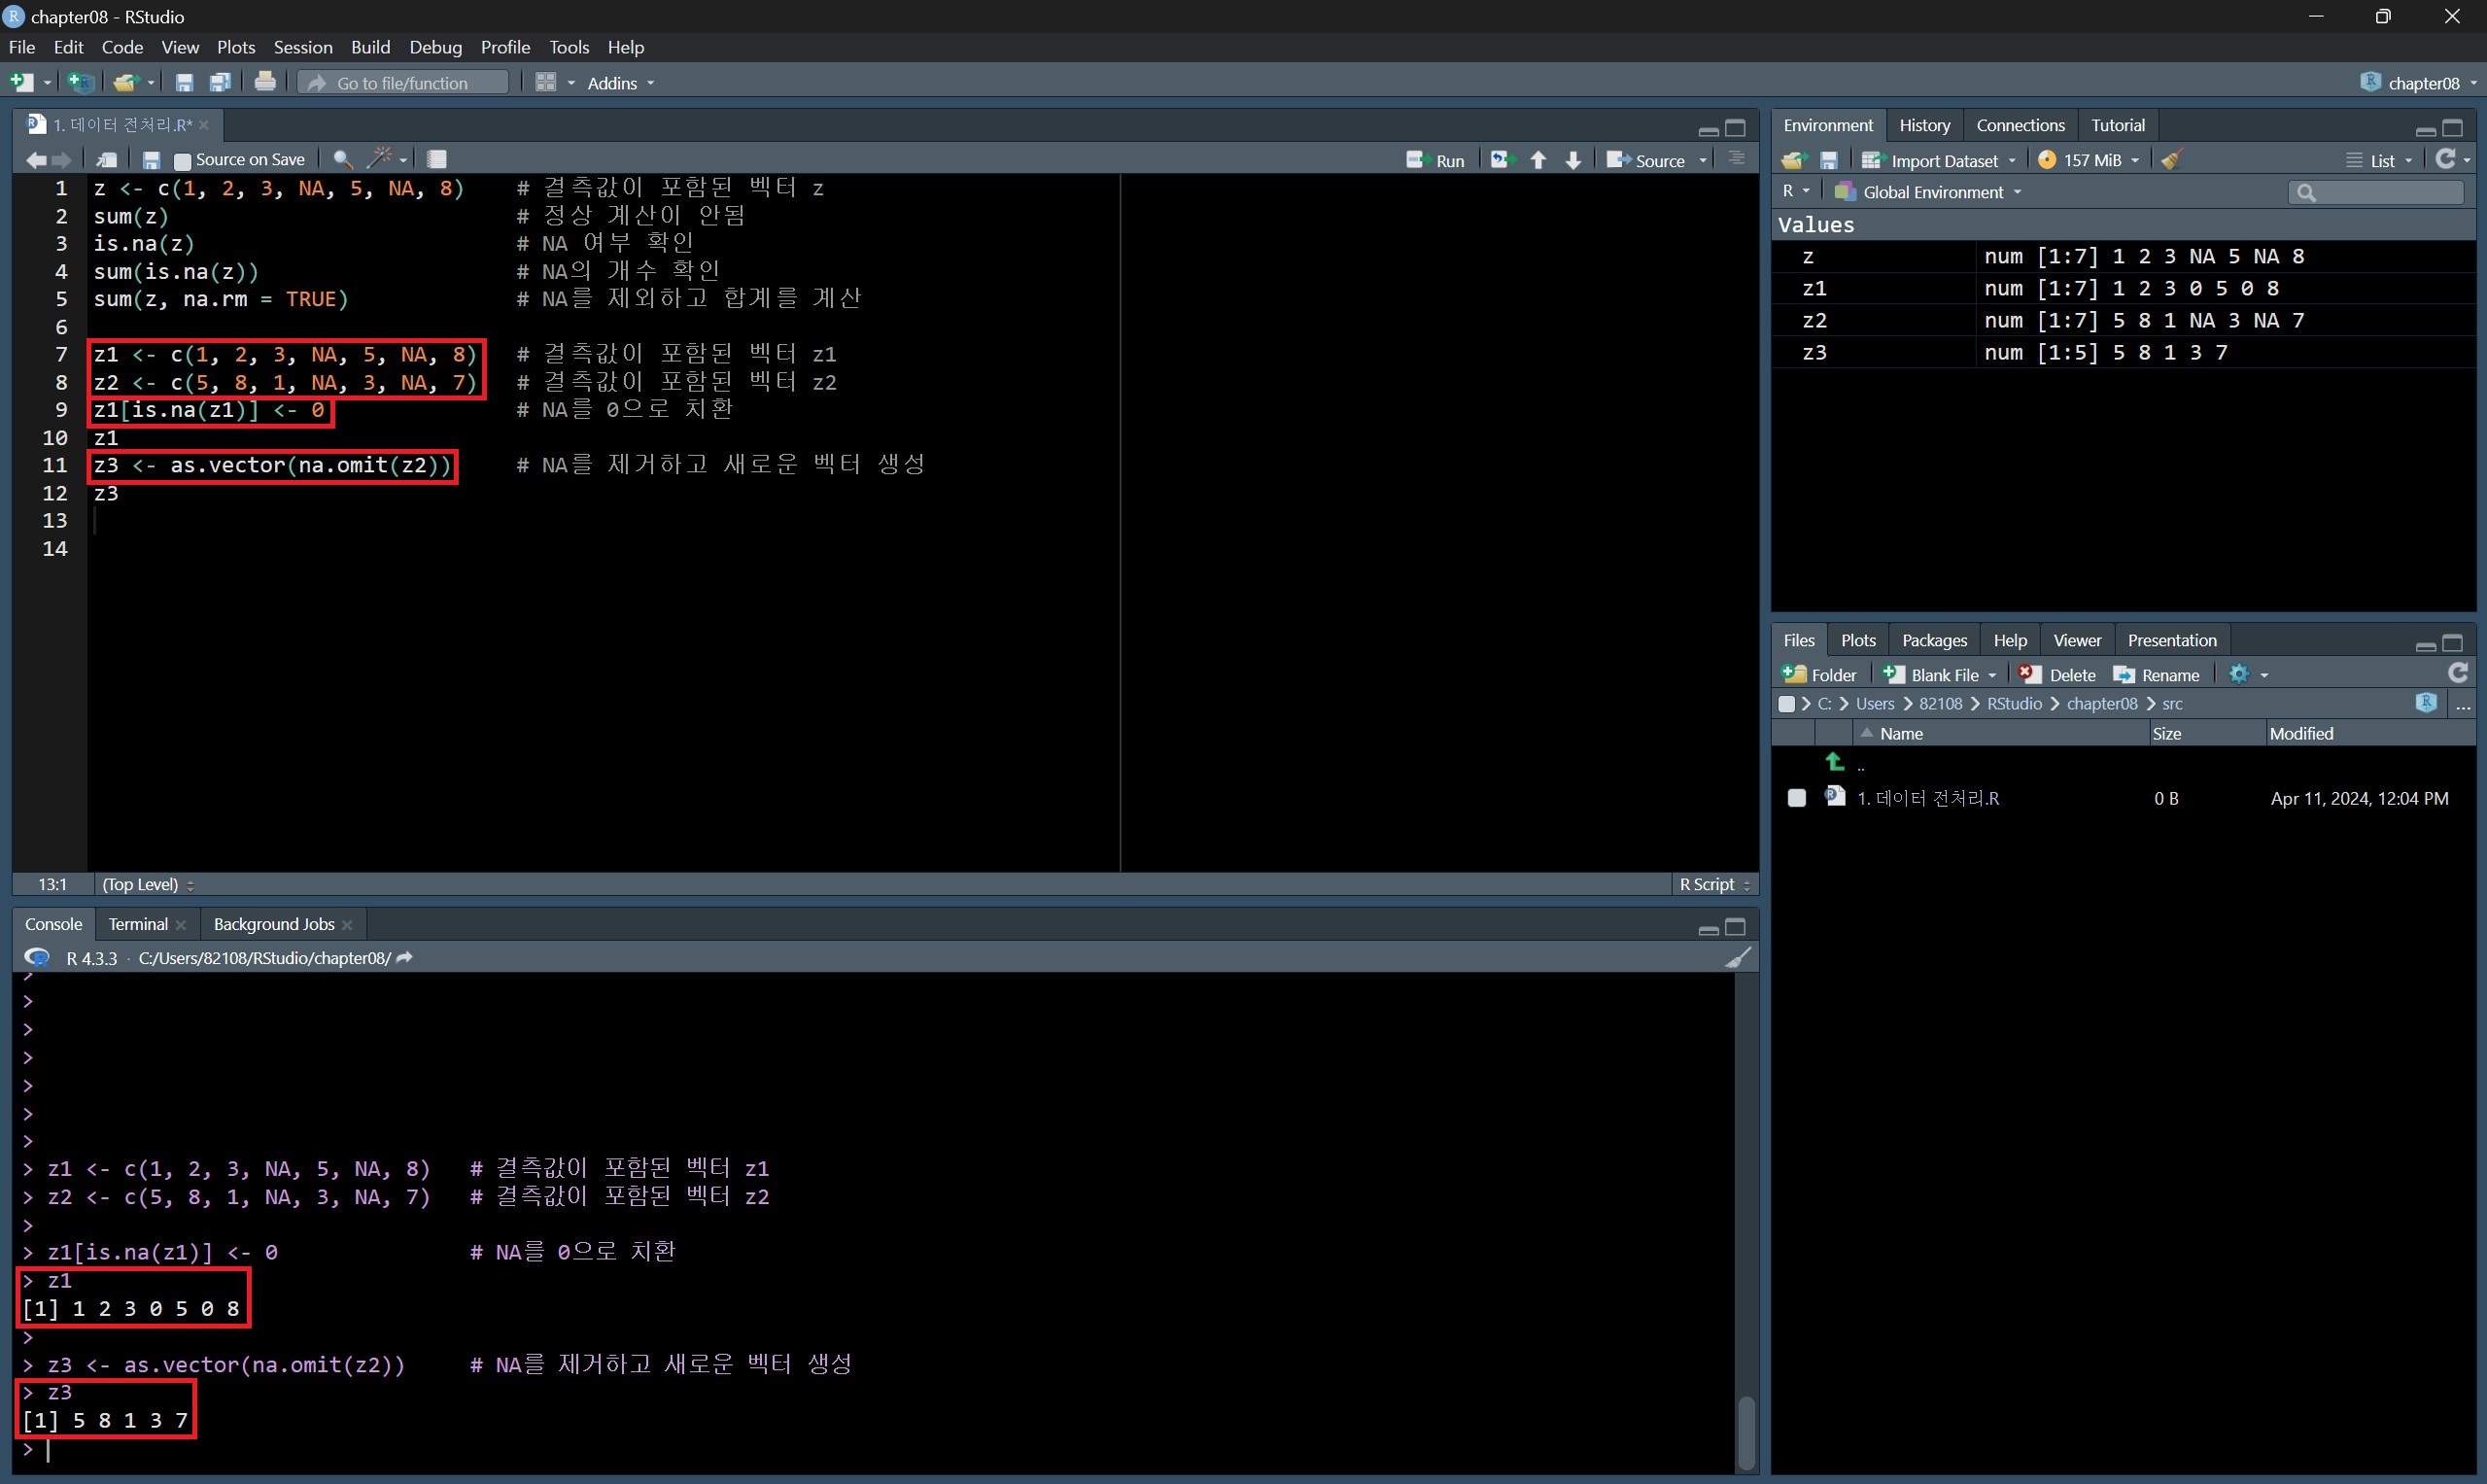Click the clear console broom icon
The image size is (2487, 1484).
click(1738, 958)
